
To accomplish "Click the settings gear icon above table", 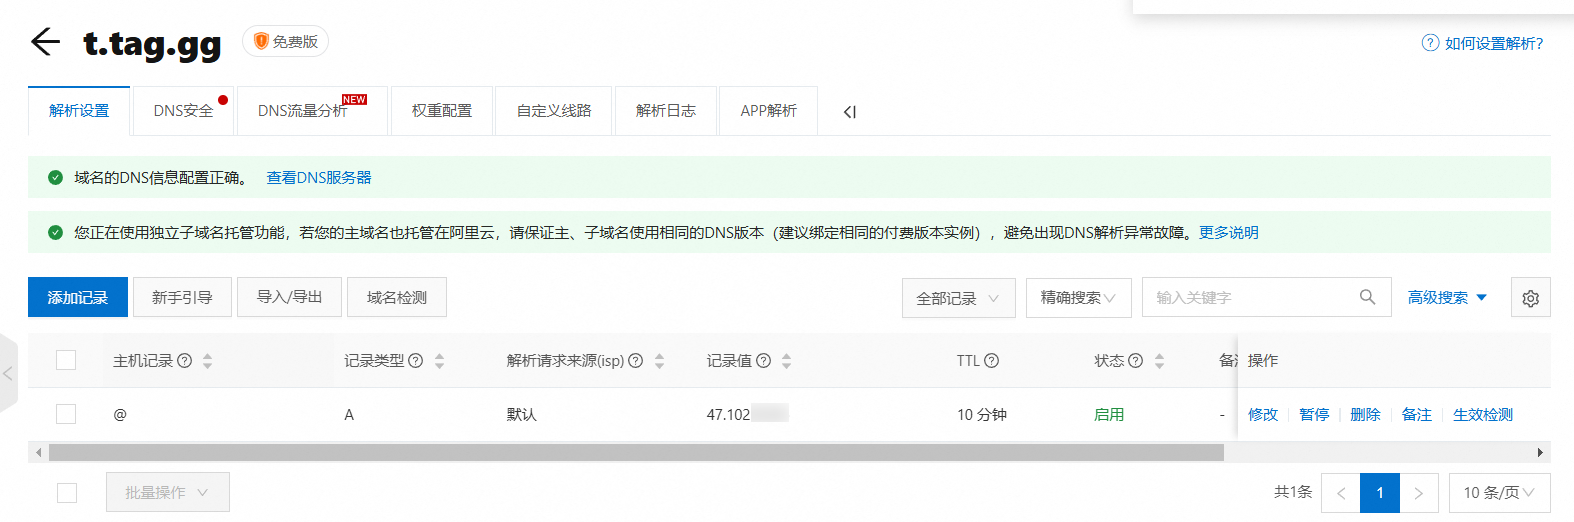I will [1530, 298].
